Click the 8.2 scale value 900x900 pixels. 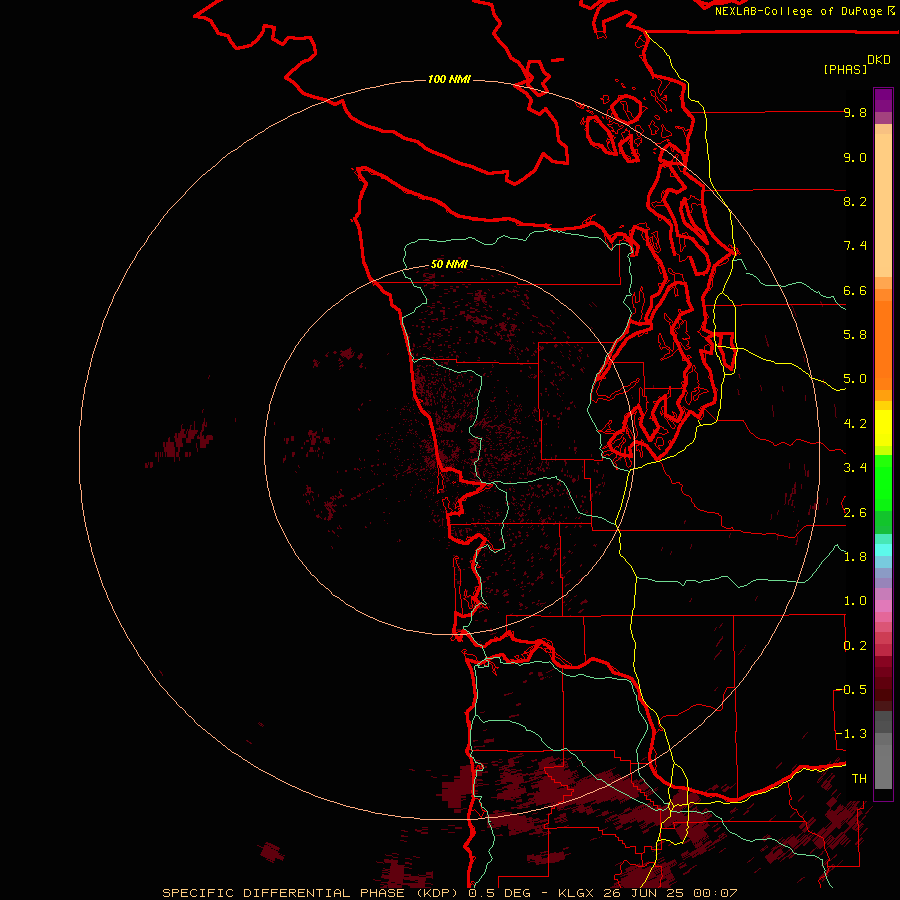click(855, 201)
